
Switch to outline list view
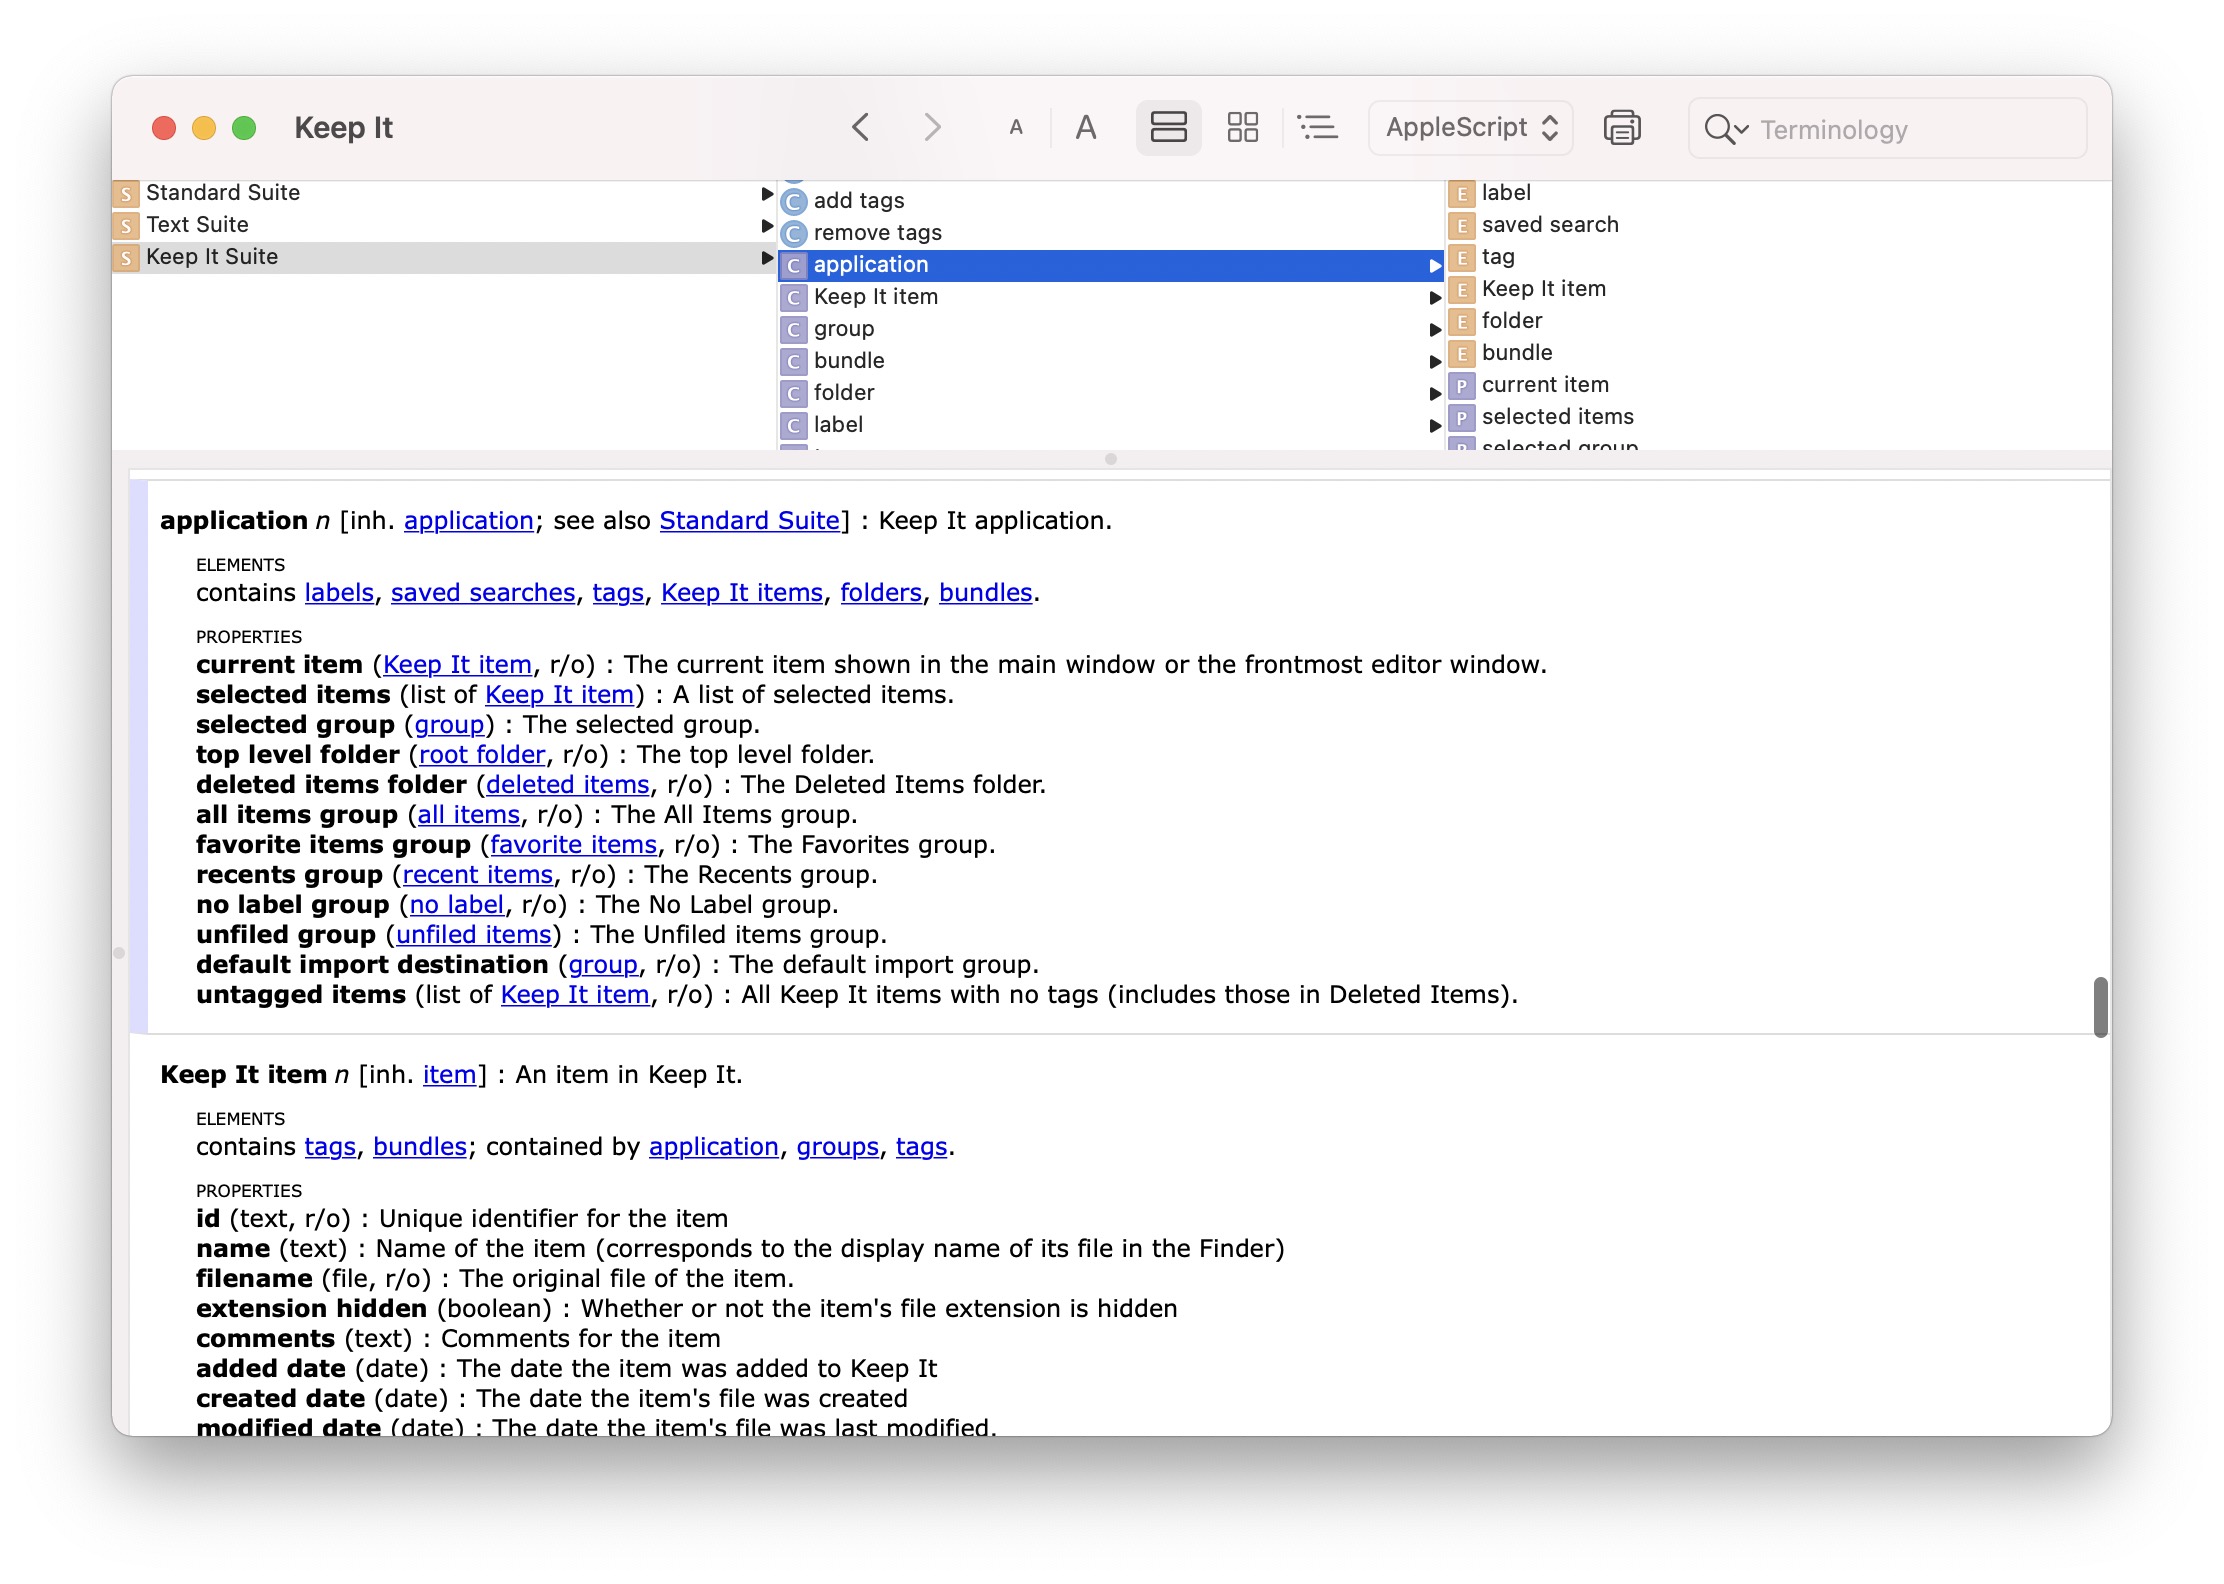pos(1317,128)
